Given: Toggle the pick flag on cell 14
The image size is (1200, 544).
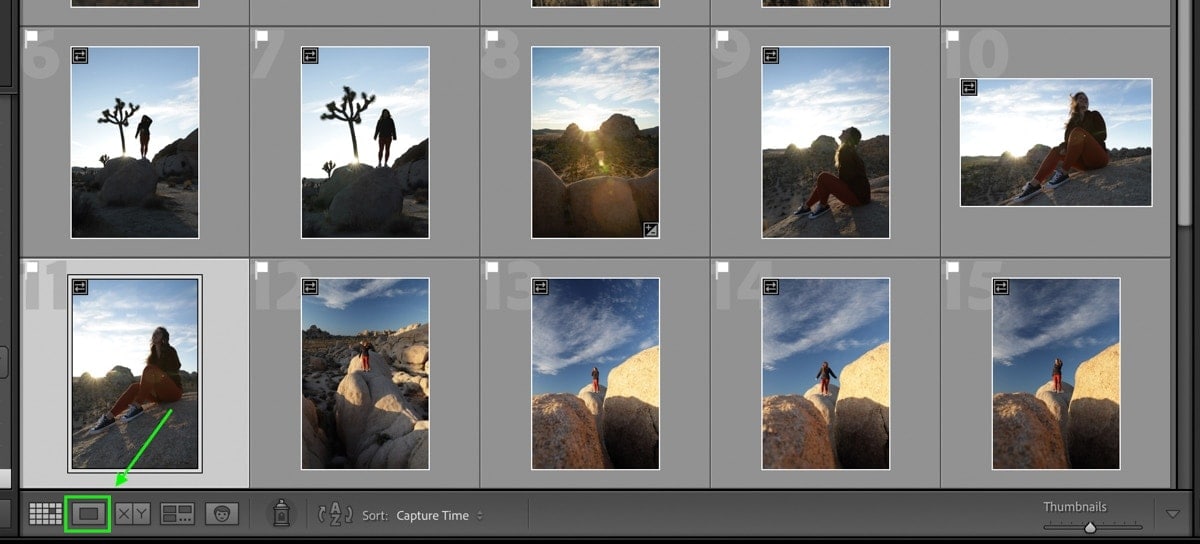Looking at the screenshot, I should coord(722,270).
